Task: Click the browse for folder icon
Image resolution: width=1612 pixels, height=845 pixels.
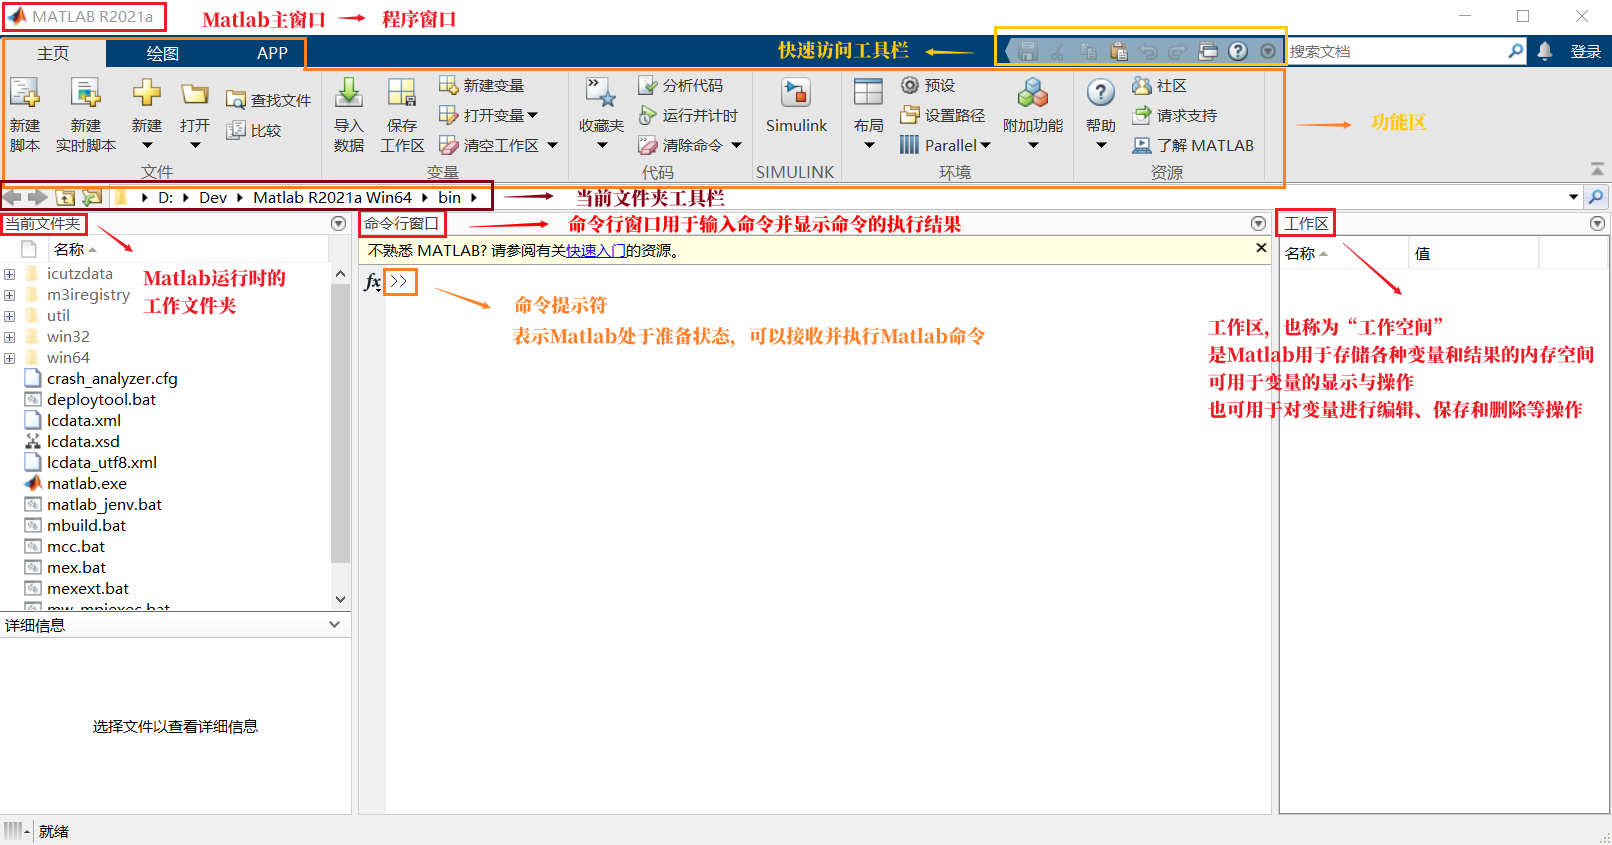Action: click(92, 197)
